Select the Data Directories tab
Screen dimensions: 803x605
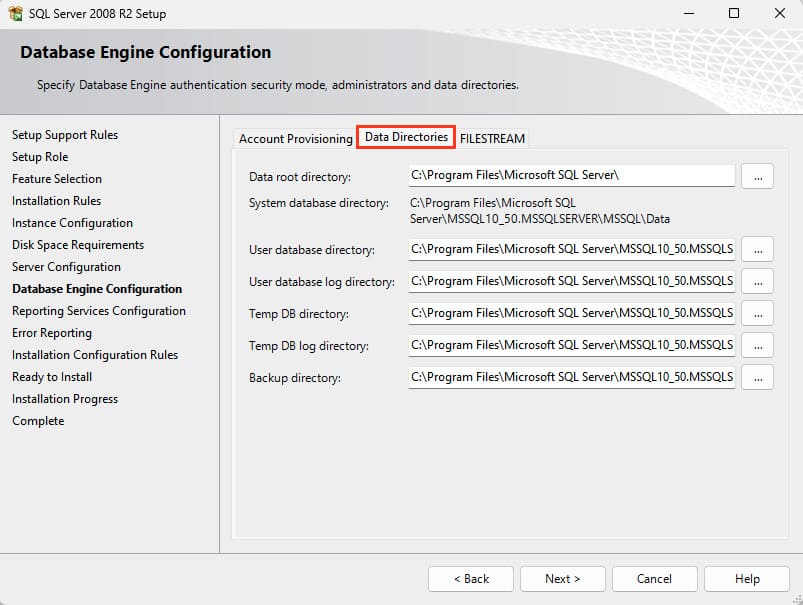tap(406, 137)
